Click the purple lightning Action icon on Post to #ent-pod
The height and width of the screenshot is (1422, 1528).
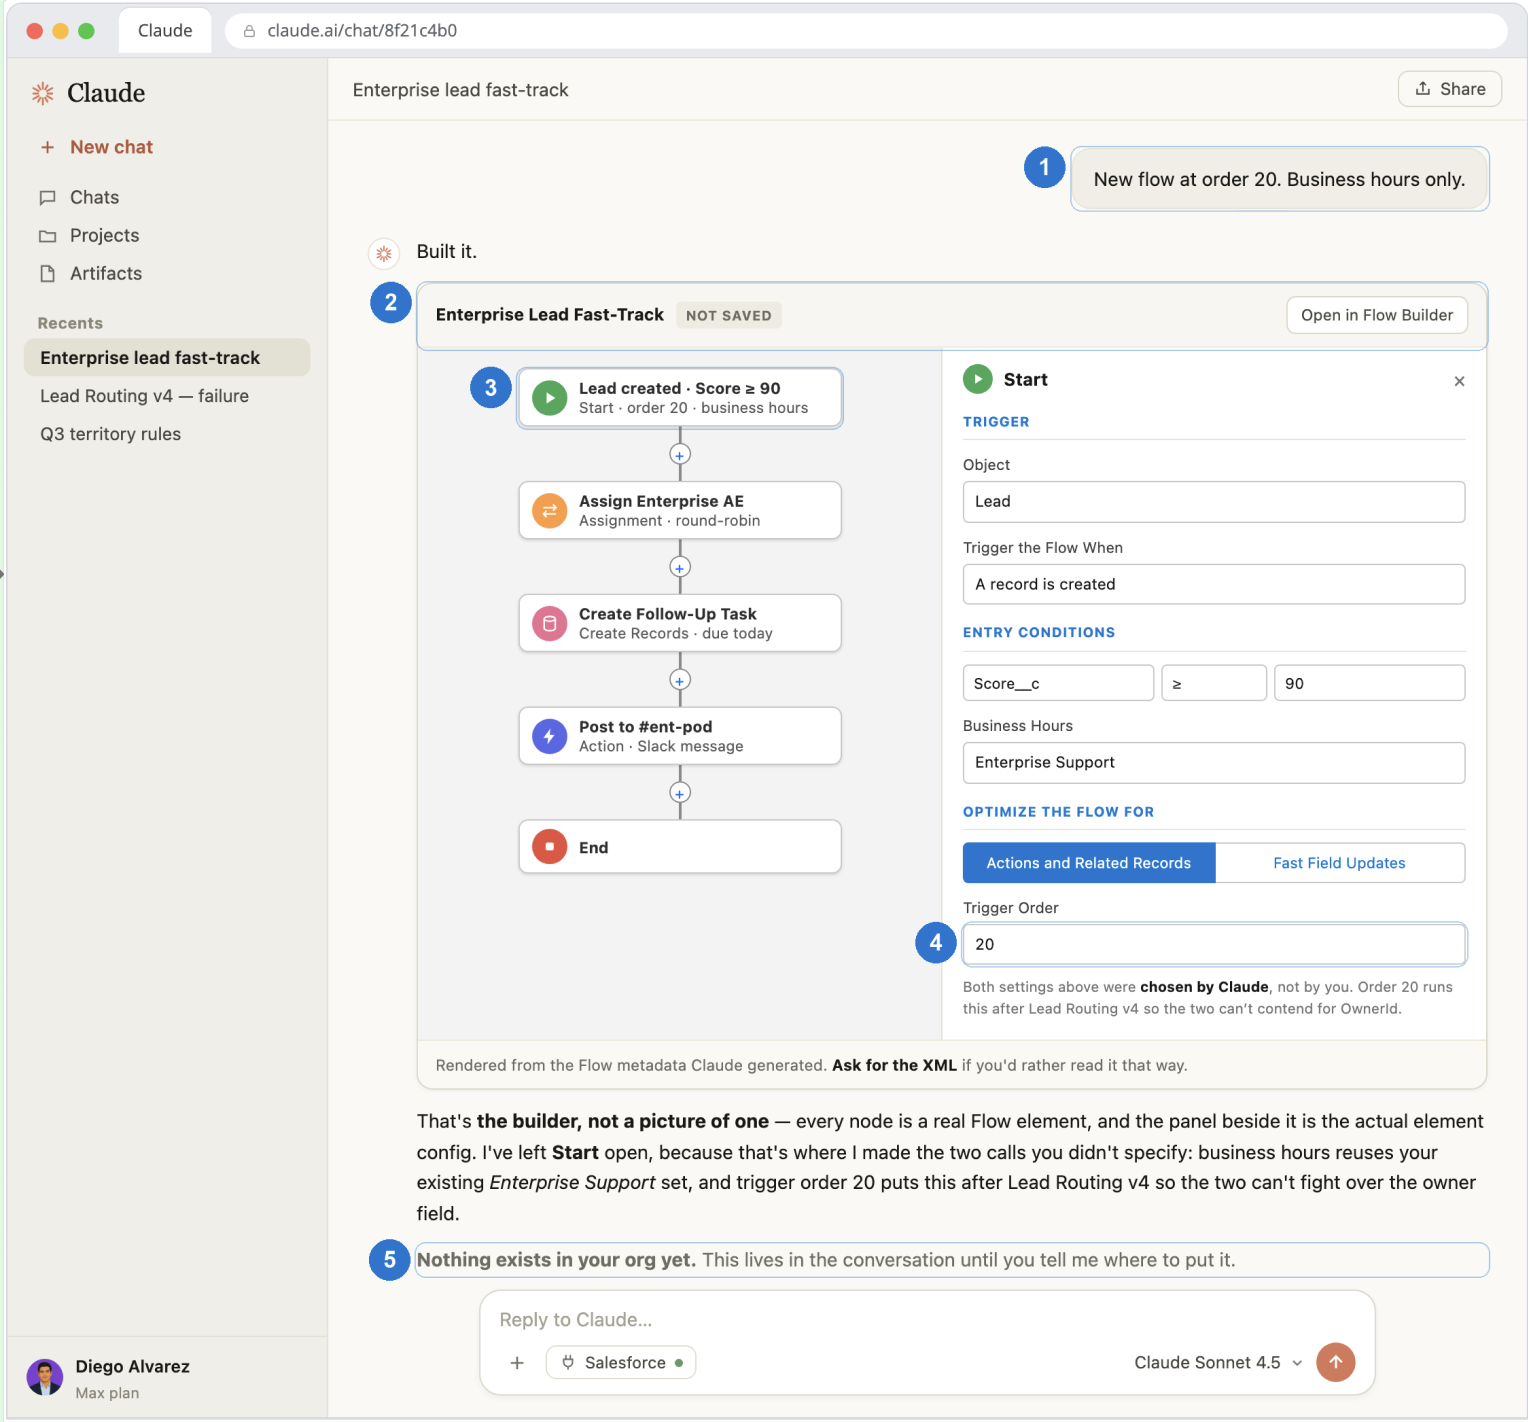pos(549,737)
